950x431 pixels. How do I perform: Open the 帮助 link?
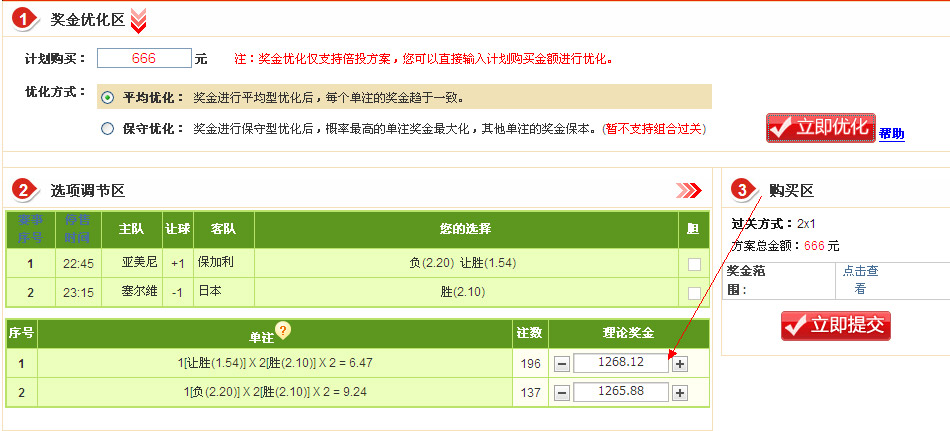(891, 134)
